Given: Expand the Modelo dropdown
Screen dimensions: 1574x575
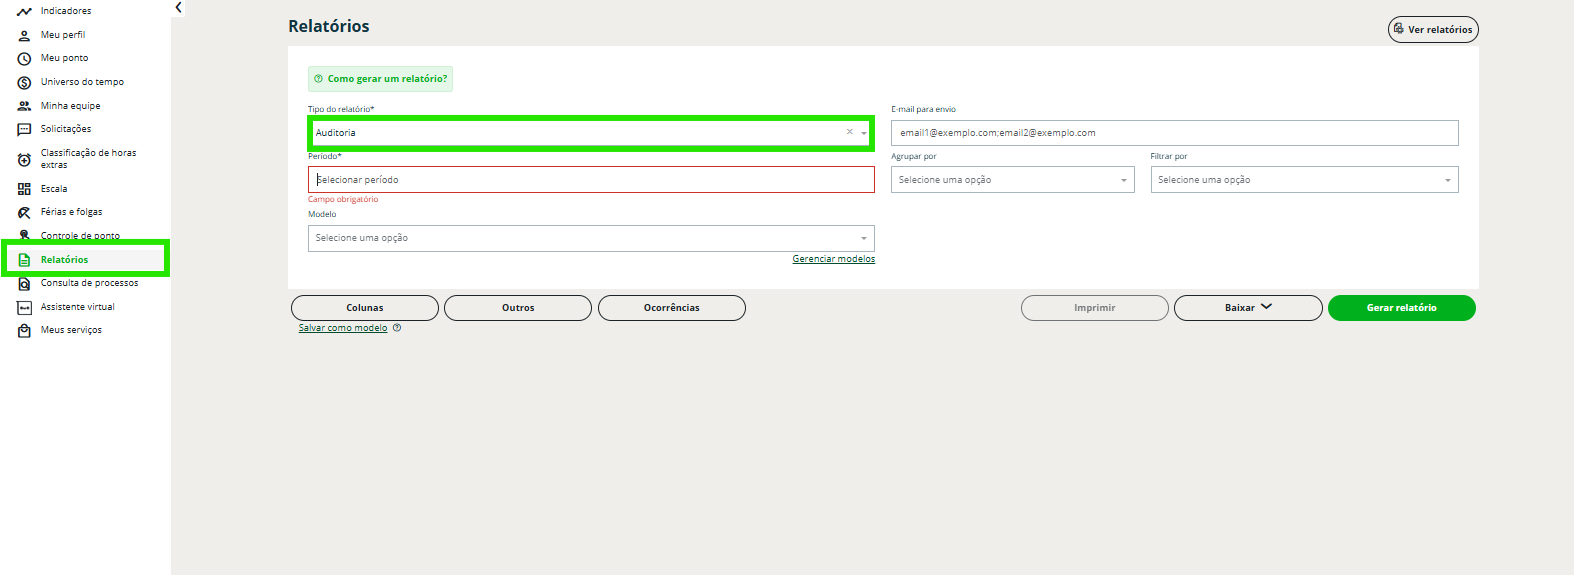Looking at the screenshot, I should (591, 238).
